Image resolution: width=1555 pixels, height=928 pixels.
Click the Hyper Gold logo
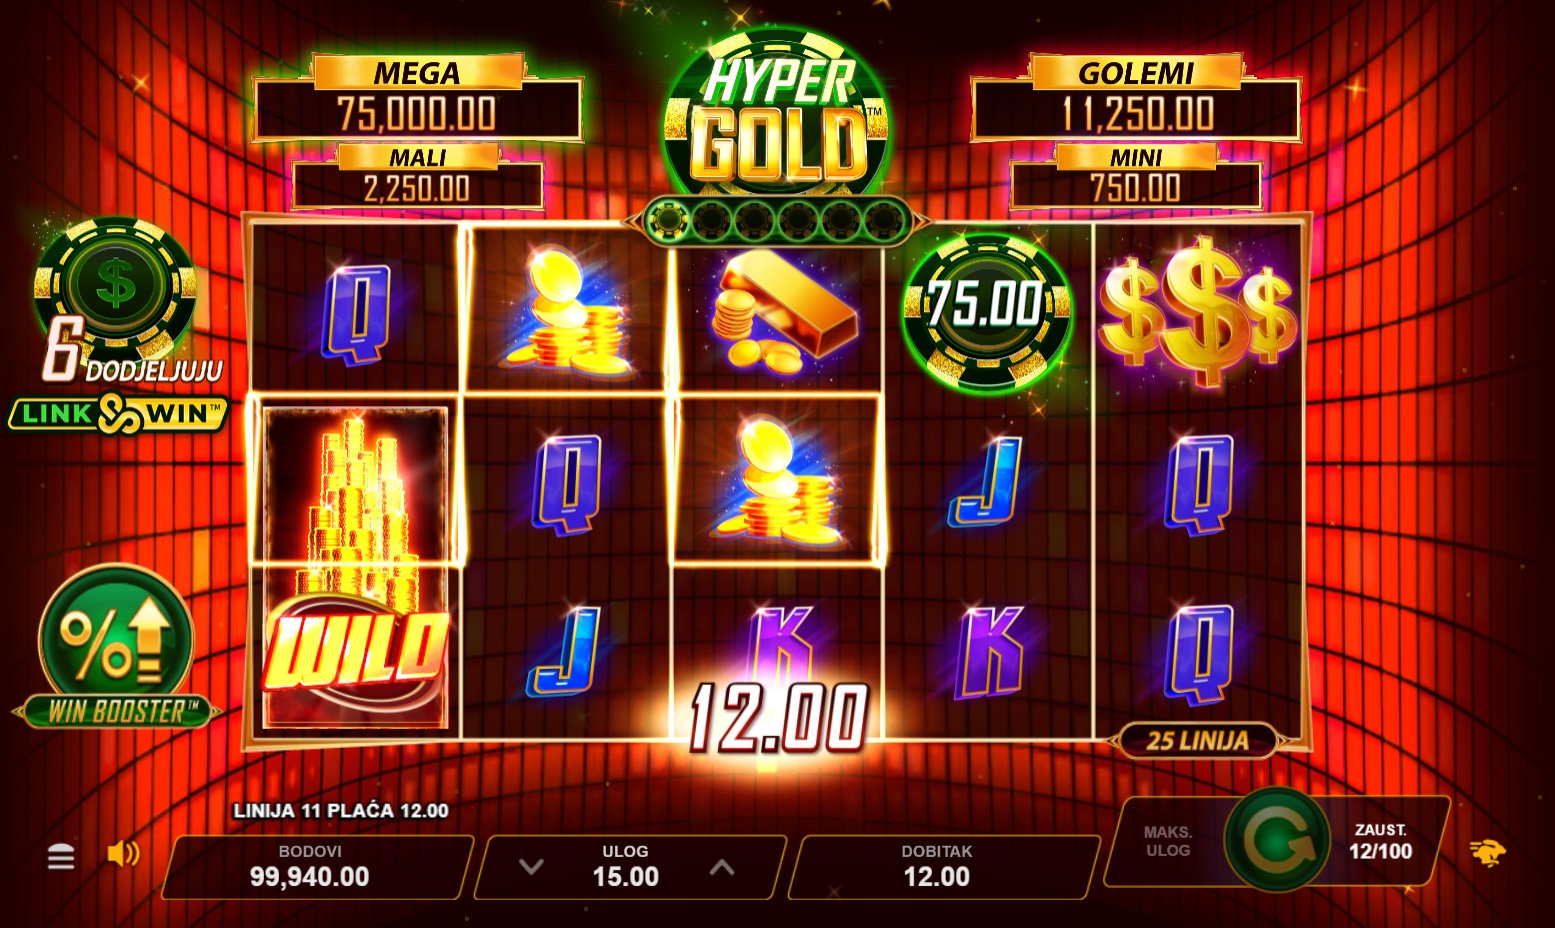pos(777,115)
